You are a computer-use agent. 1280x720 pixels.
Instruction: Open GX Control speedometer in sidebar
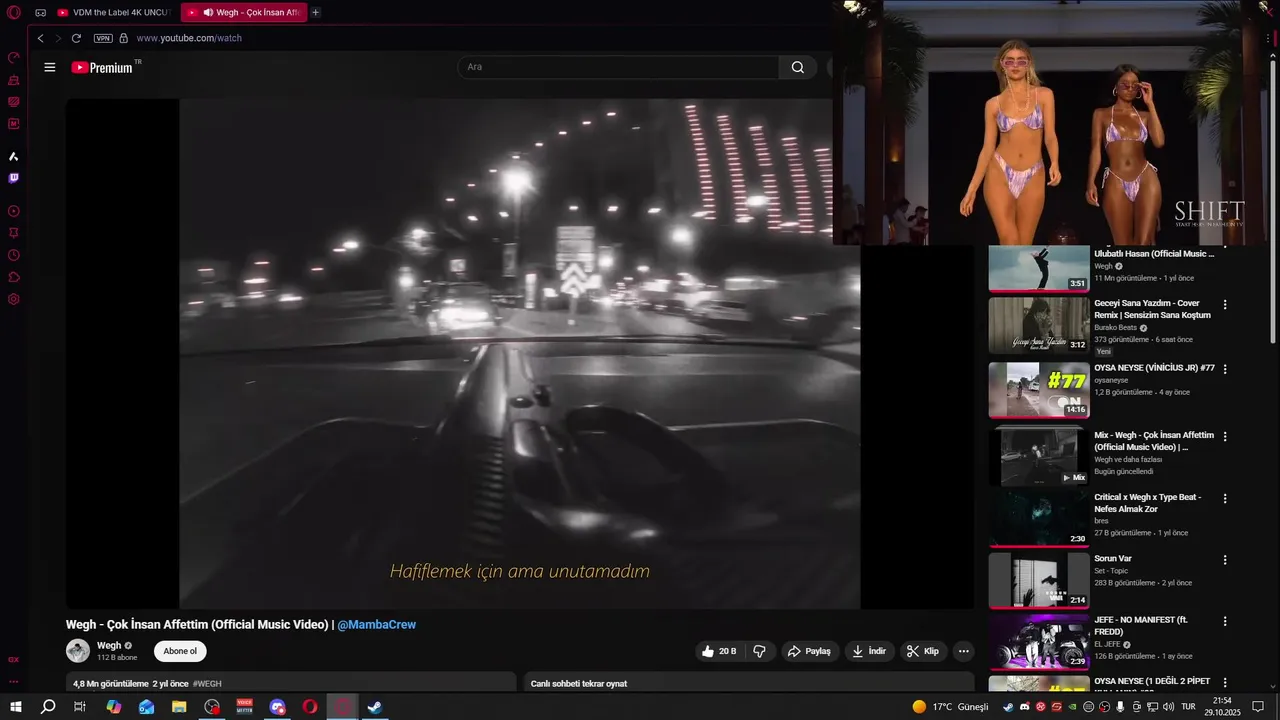point(14,58)
